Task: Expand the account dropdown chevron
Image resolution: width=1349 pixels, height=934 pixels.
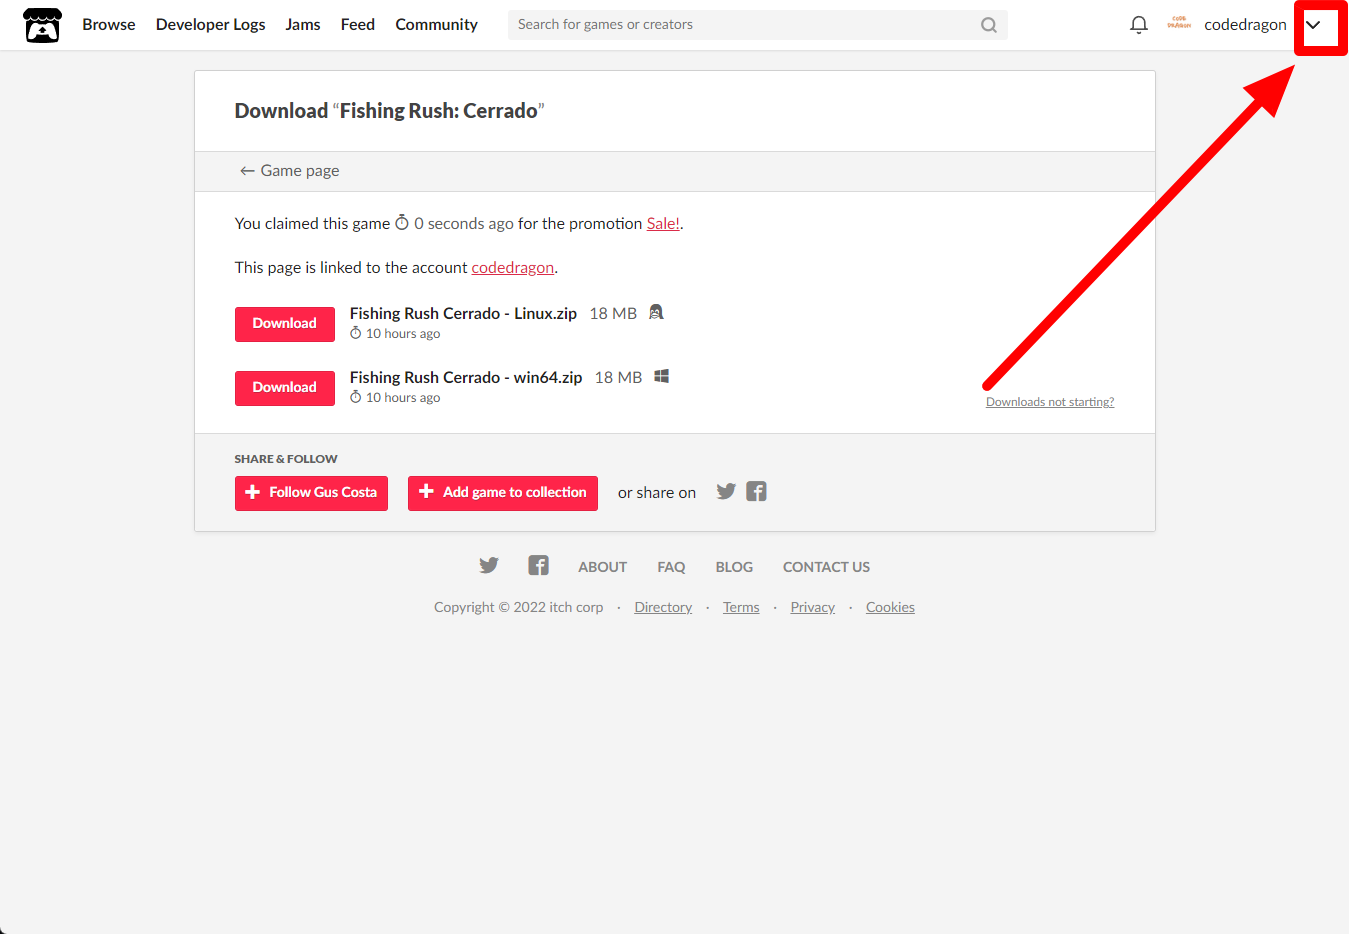Action: pos(1313,25)
